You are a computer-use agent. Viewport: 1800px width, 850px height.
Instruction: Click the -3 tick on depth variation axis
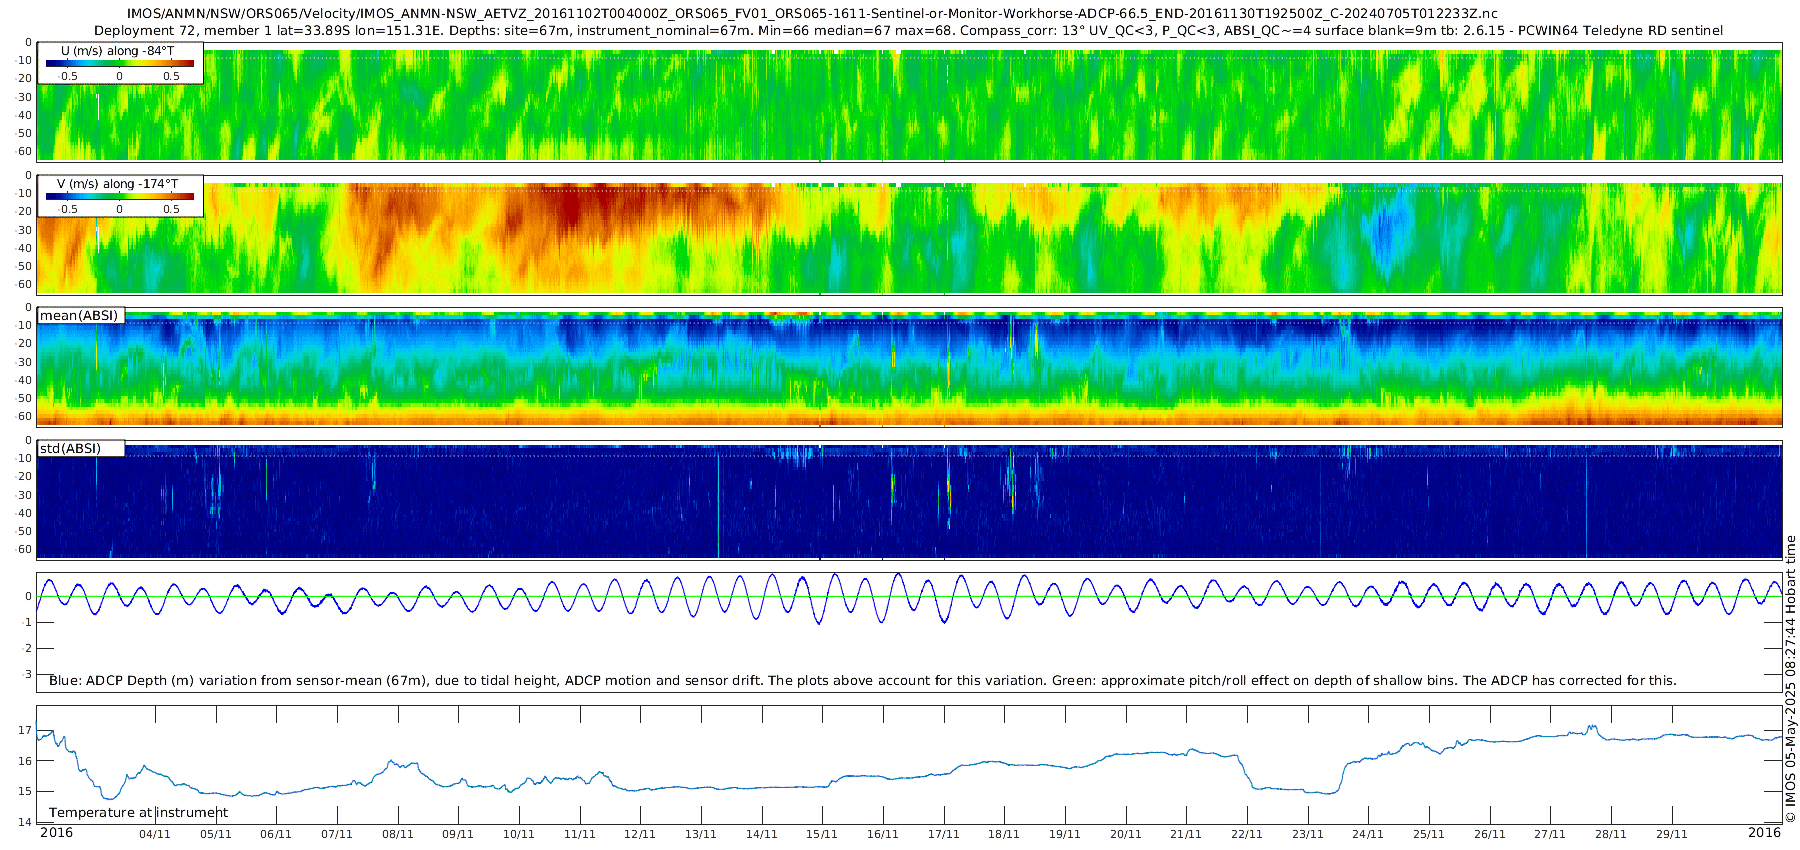tap(27, 674)
